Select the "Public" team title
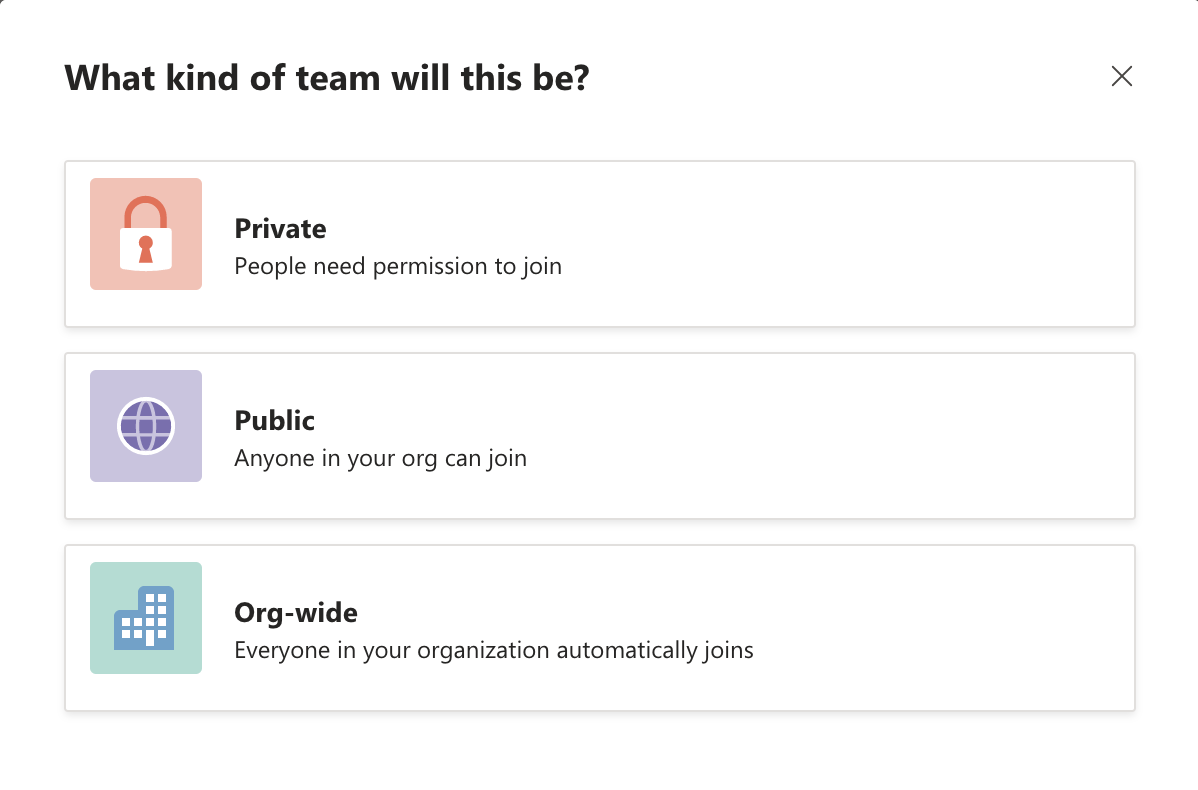 [x=274, y=421]
